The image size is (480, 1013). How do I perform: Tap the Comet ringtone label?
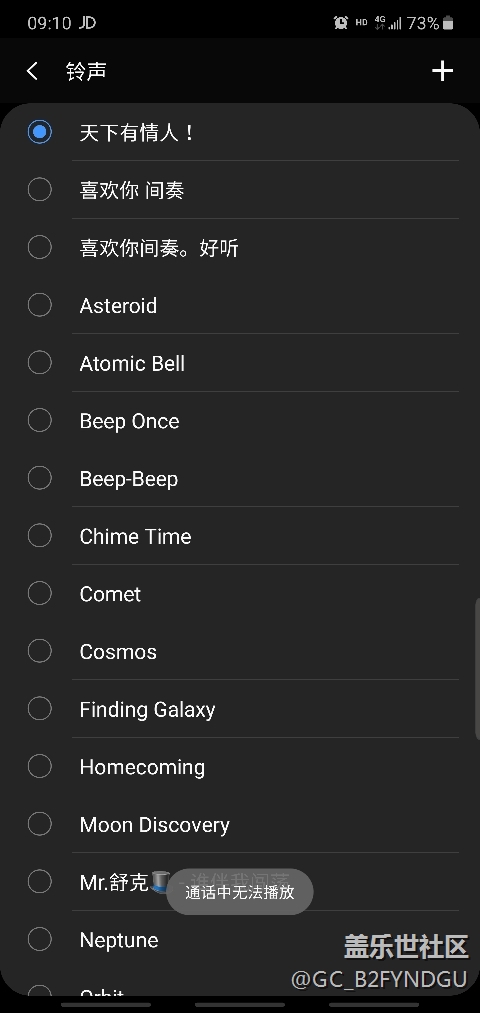click(x=110, y=594)
